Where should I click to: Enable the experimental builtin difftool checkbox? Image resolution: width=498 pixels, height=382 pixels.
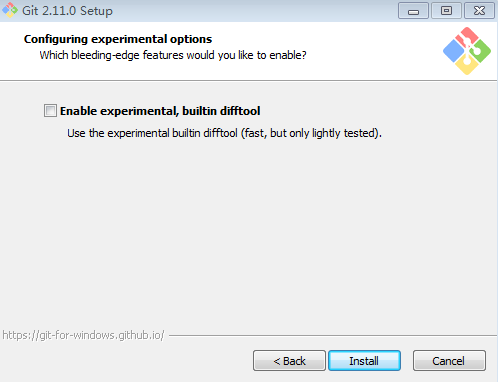(x=50, y=111)
